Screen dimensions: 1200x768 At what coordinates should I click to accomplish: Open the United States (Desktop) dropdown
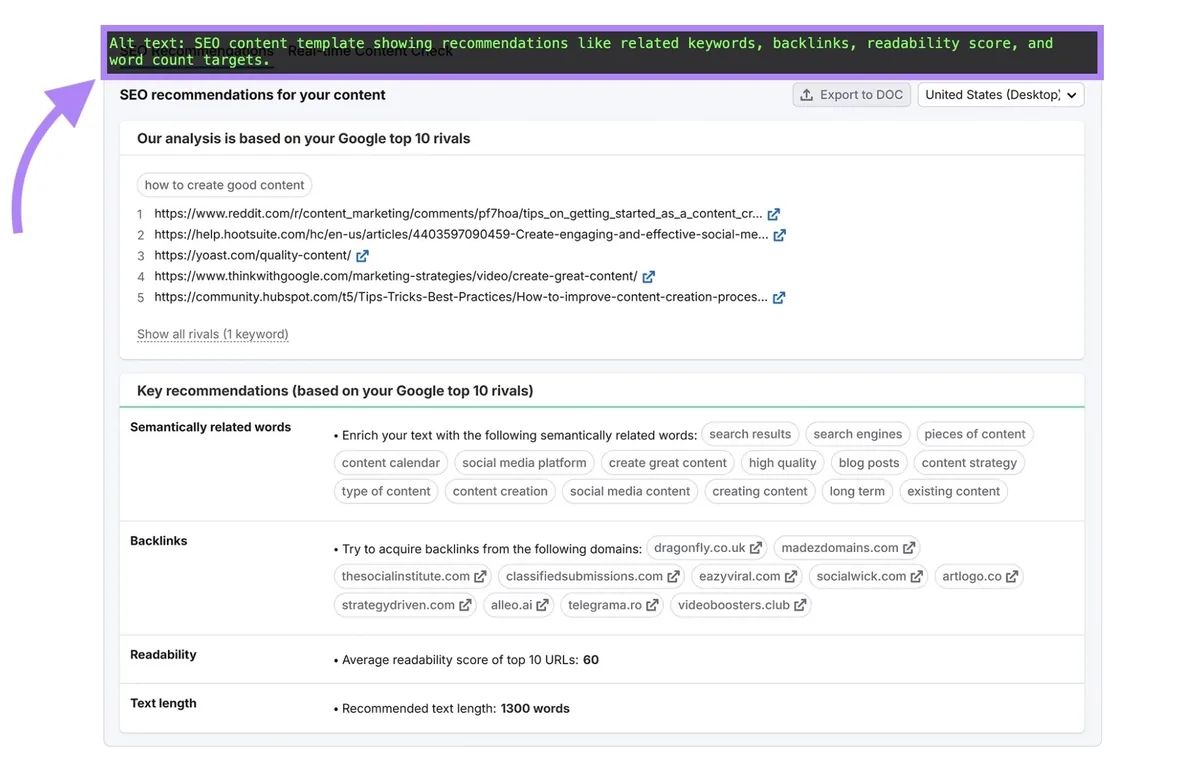1001,95
